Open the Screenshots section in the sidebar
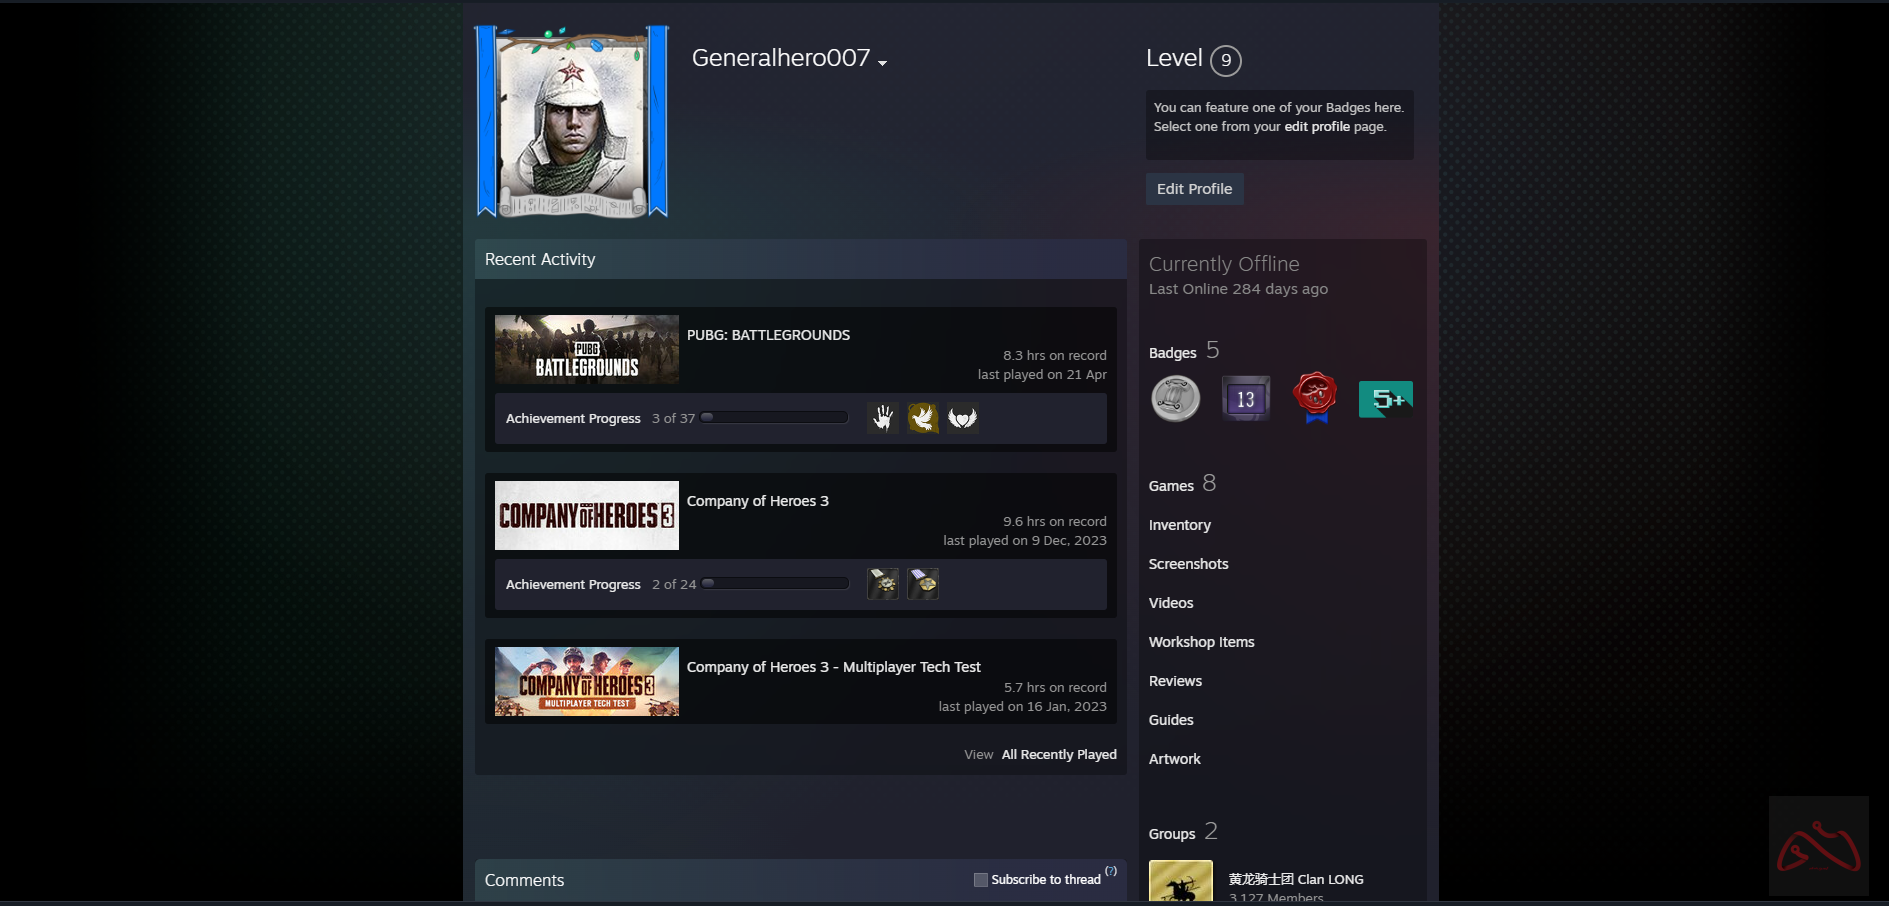Image resolution: width=1889 pixels, height=906 pixels. (x=1188, y=563)
